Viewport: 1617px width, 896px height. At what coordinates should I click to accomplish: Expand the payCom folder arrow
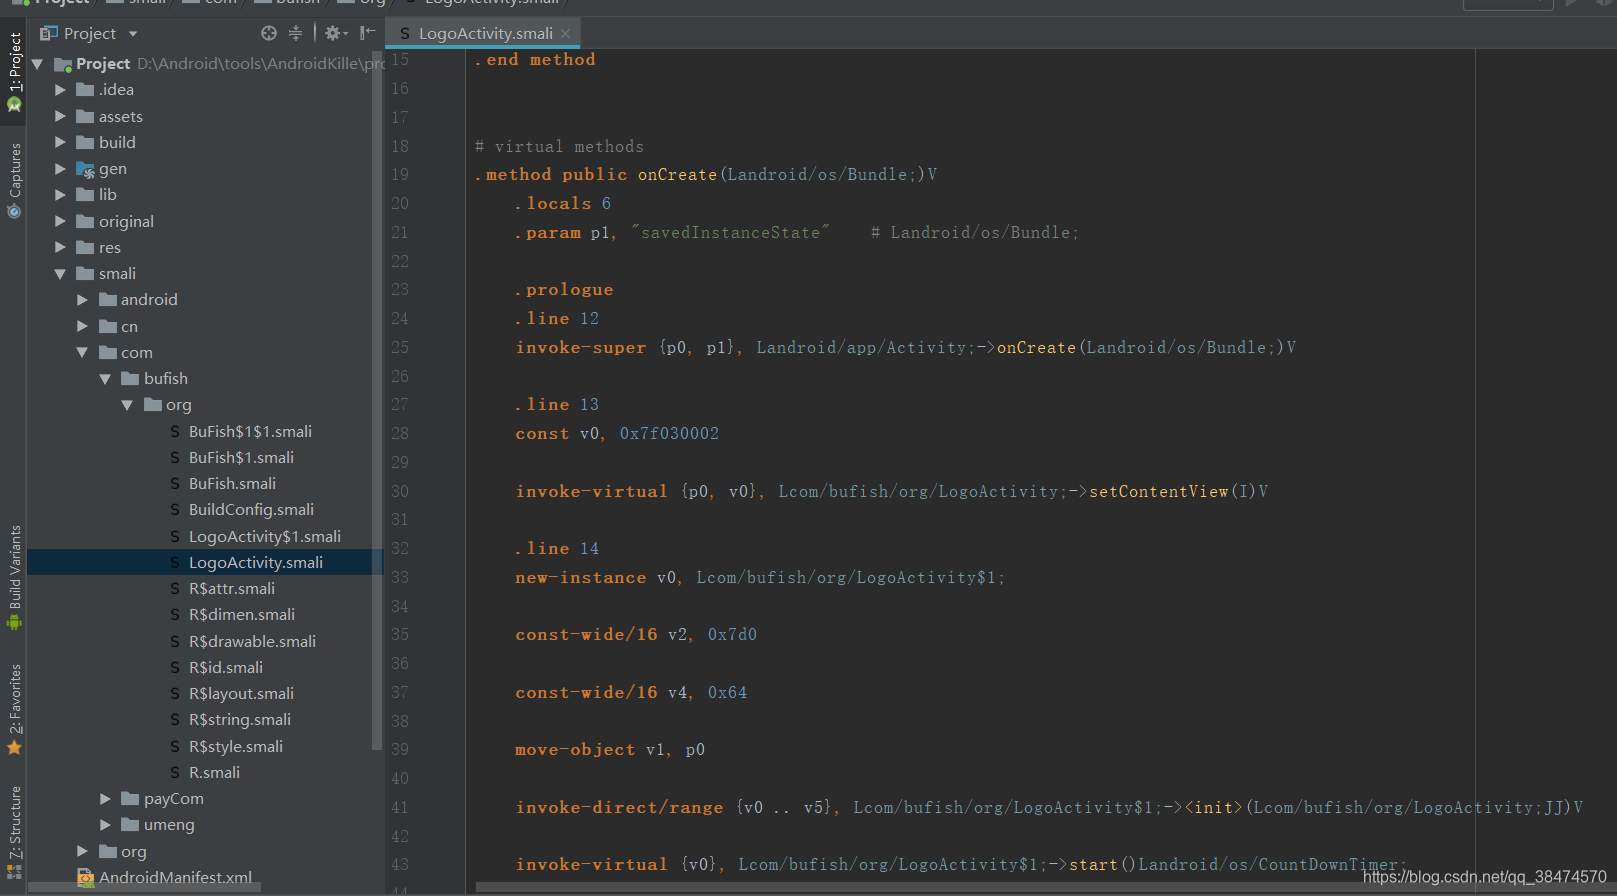pyautogui.click(x=105, y=798)
